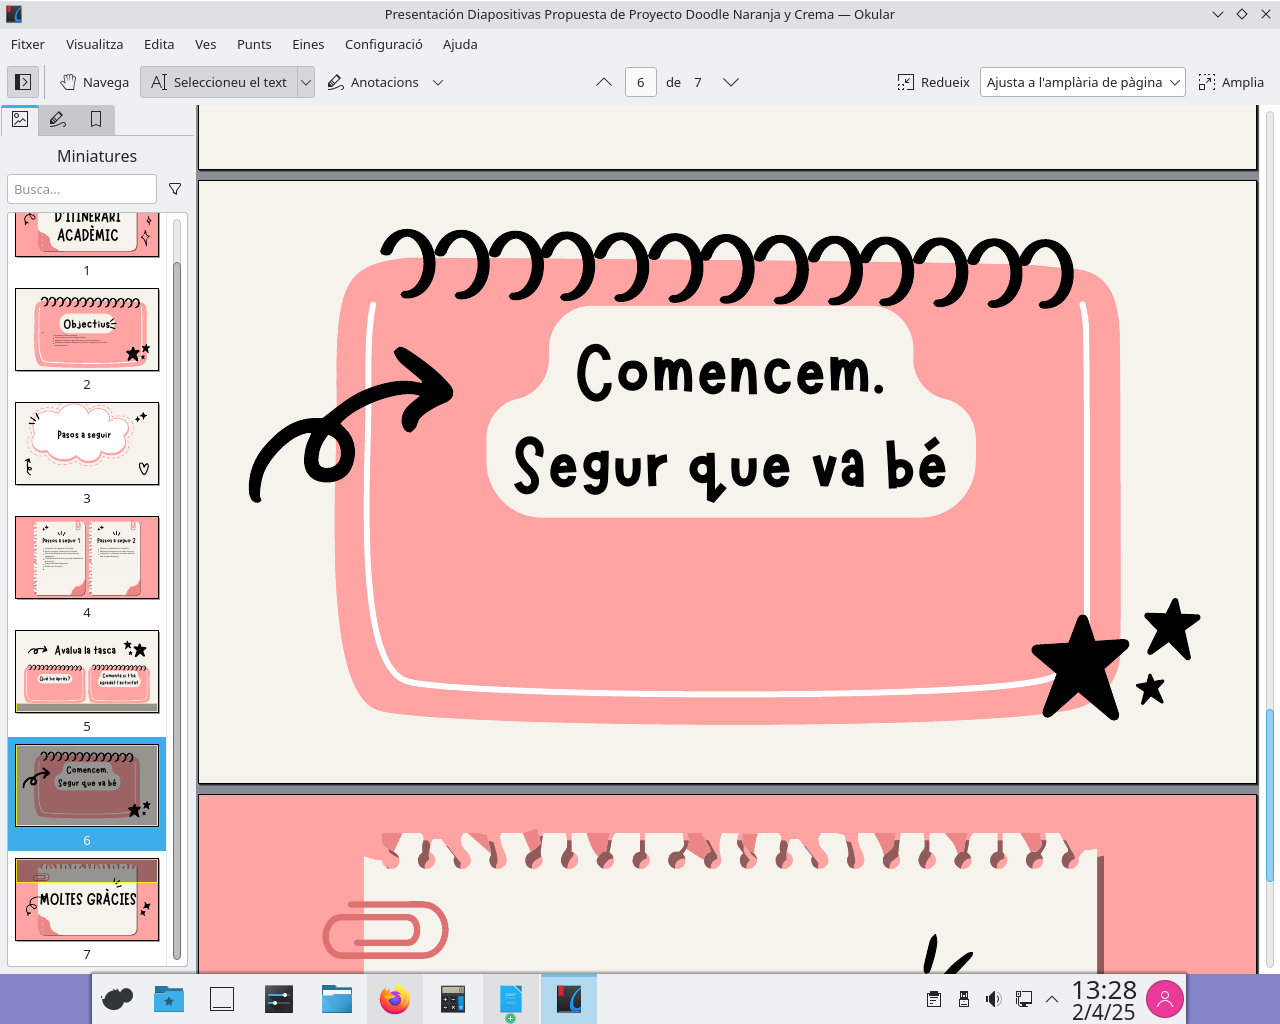Click the Amplia zoom in button
Screen dimensions: 1280x1024
[x=1231, y=82]
